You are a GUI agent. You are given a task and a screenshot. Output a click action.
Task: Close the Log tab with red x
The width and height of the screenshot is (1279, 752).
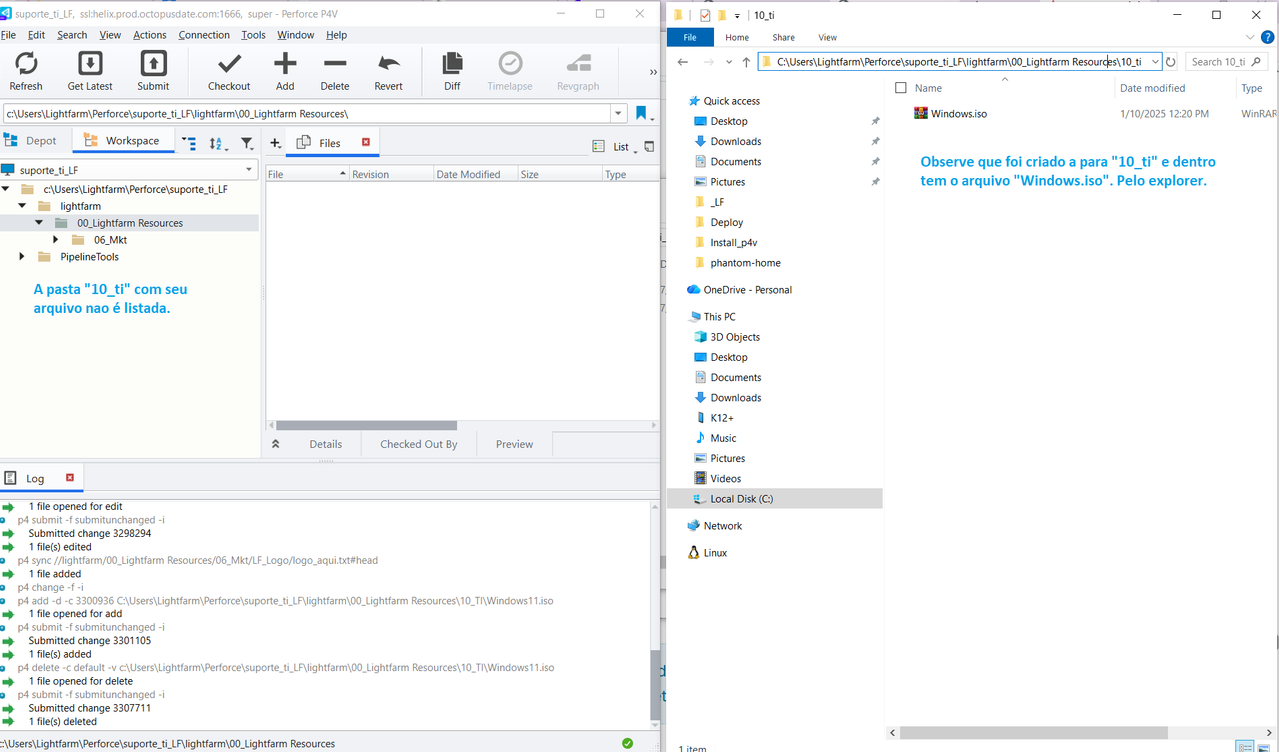[x=70, y=478]
